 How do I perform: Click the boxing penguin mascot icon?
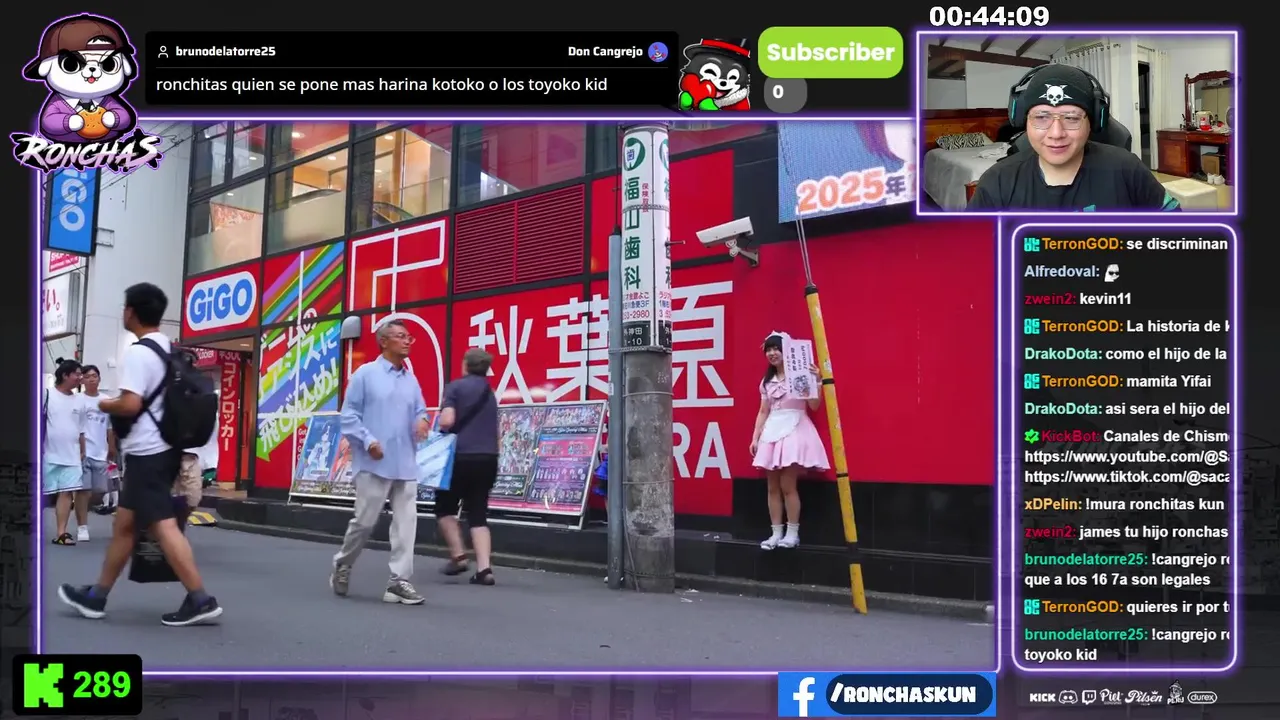click(714, 74)
